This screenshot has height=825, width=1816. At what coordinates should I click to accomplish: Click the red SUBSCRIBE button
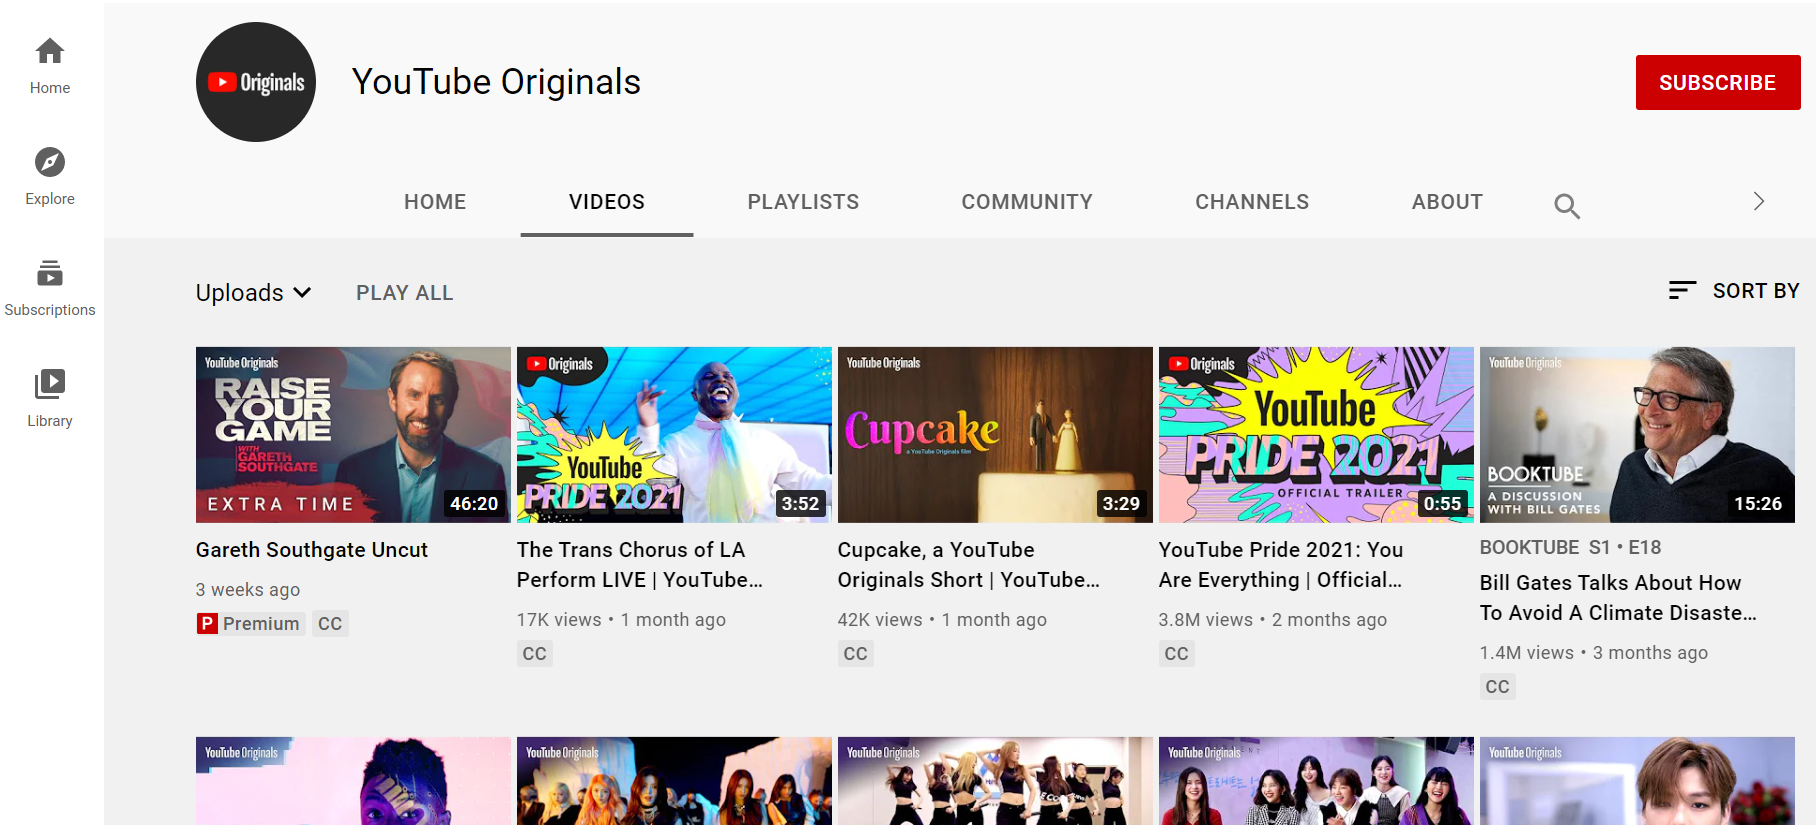(x=1718, y=83)
